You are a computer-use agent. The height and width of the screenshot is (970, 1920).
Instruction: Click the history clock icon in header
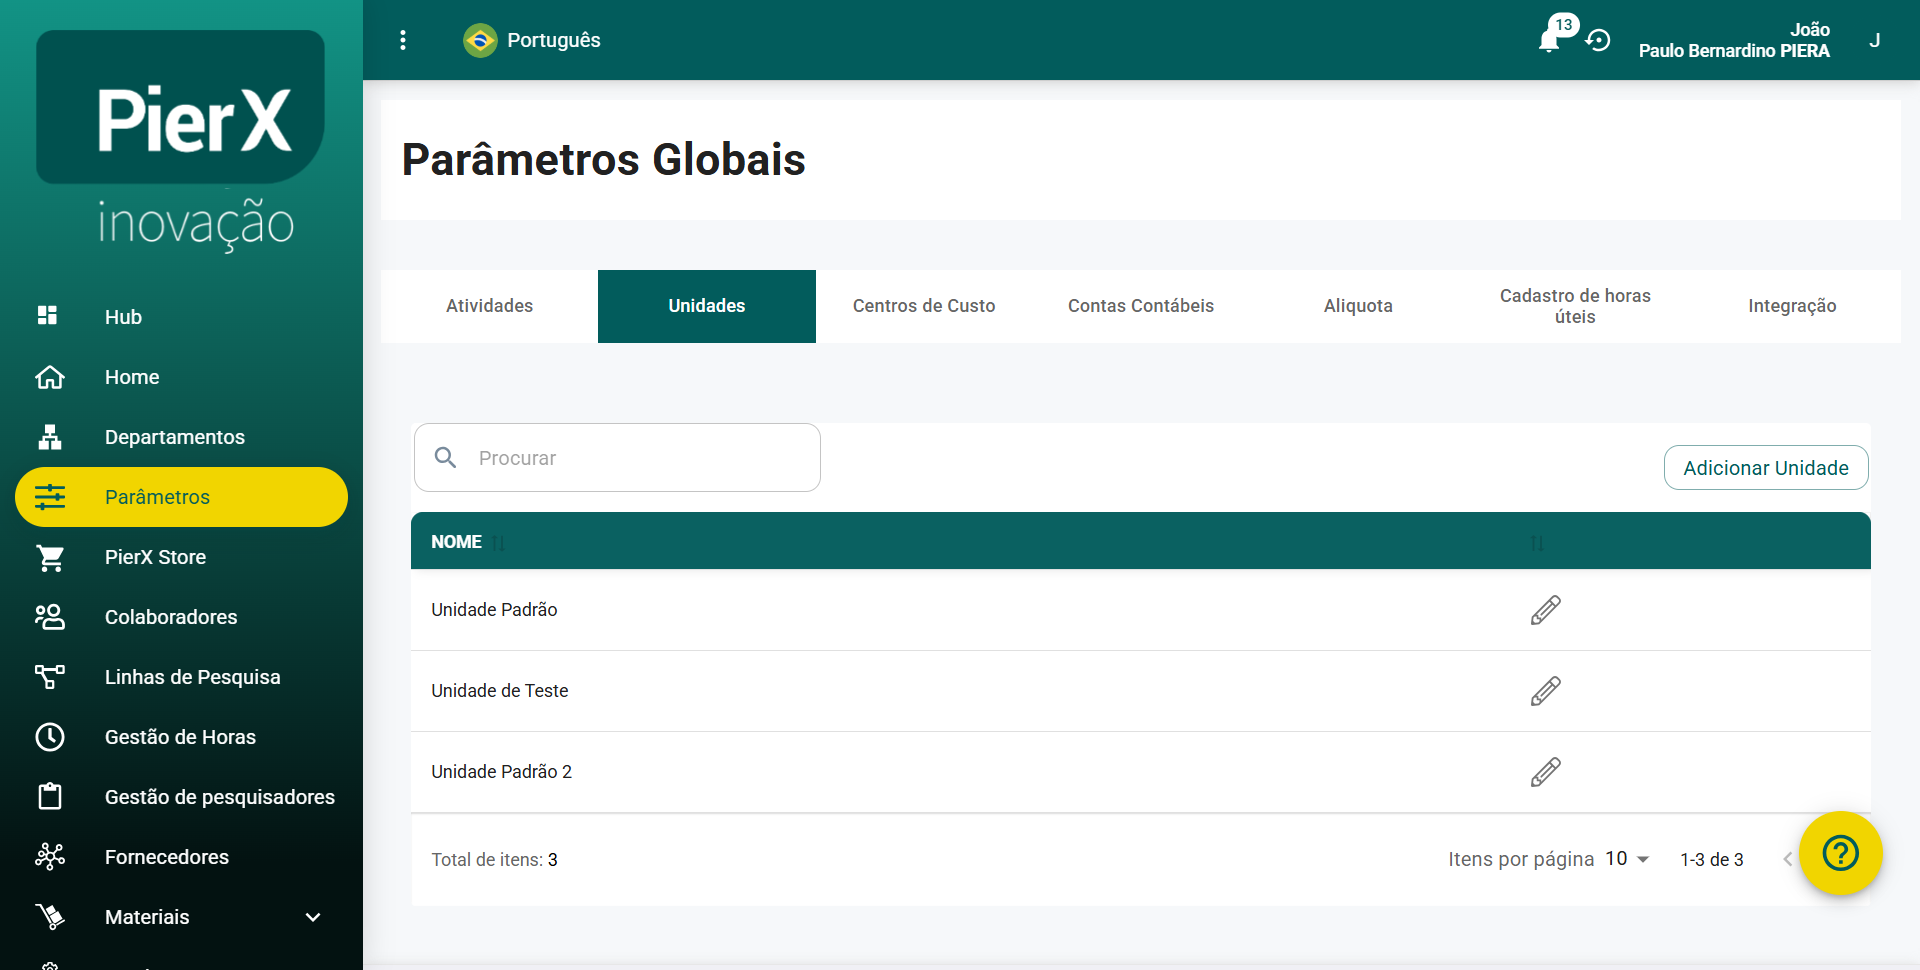tap(1598, 41)
